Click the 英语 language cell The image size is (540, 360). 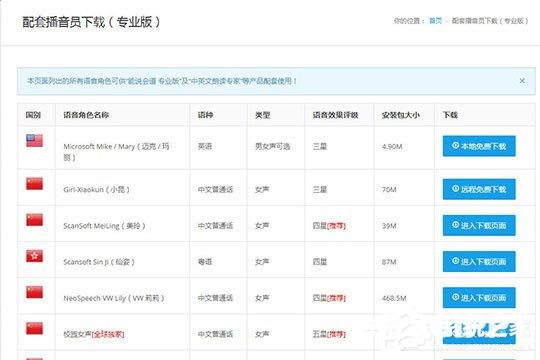[x=205, y=146]
